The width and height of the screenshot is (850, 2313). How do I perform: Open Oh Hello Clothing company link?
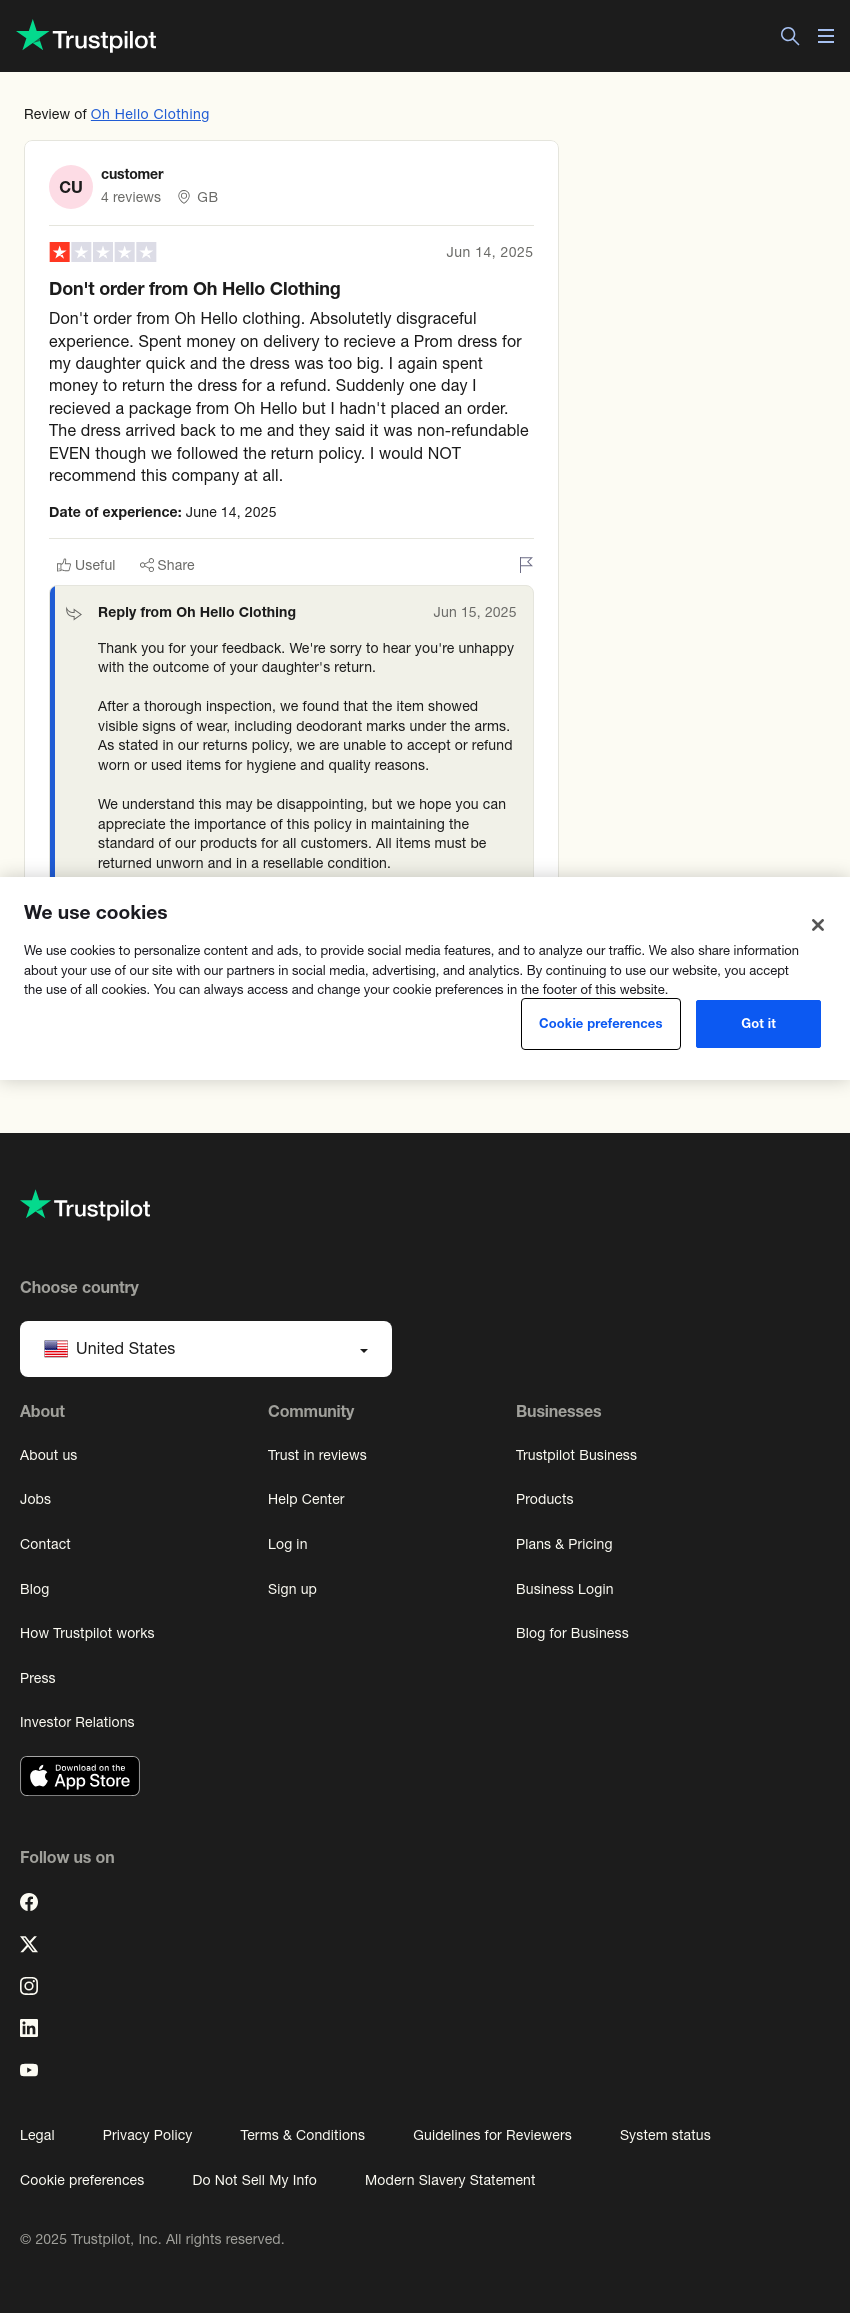(x=150, y=114)
